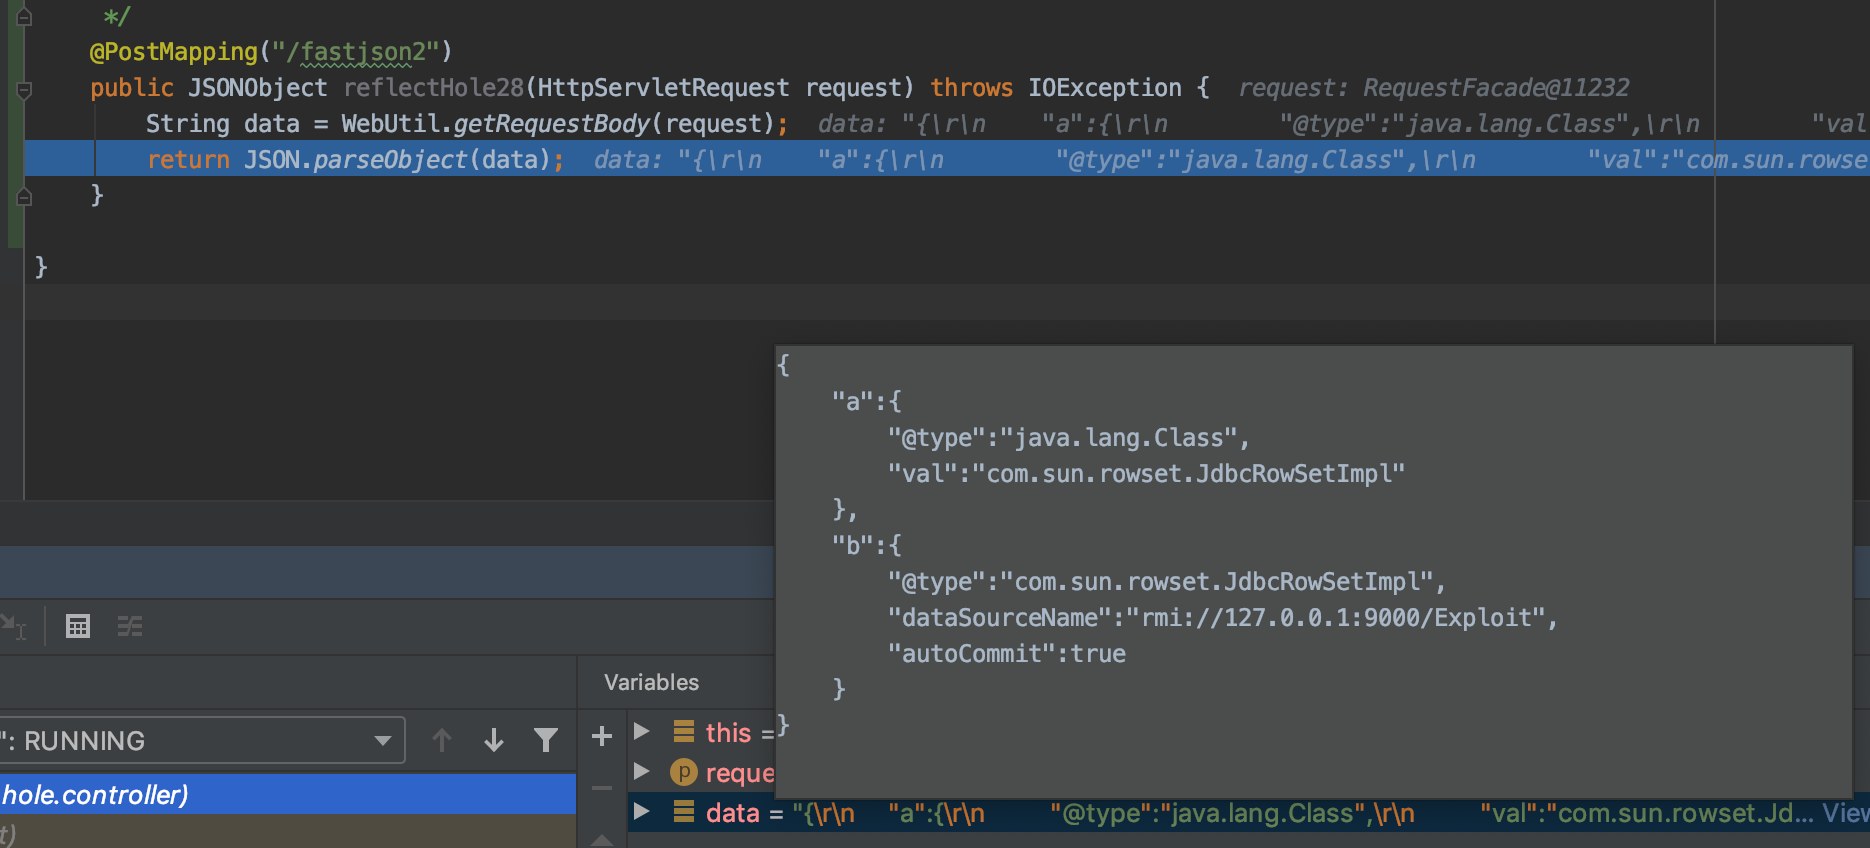Image resolution: width=1870 pixels, height=848 pixels.
Task: Click IOException in the throws clause
Action: point(1104,88)
